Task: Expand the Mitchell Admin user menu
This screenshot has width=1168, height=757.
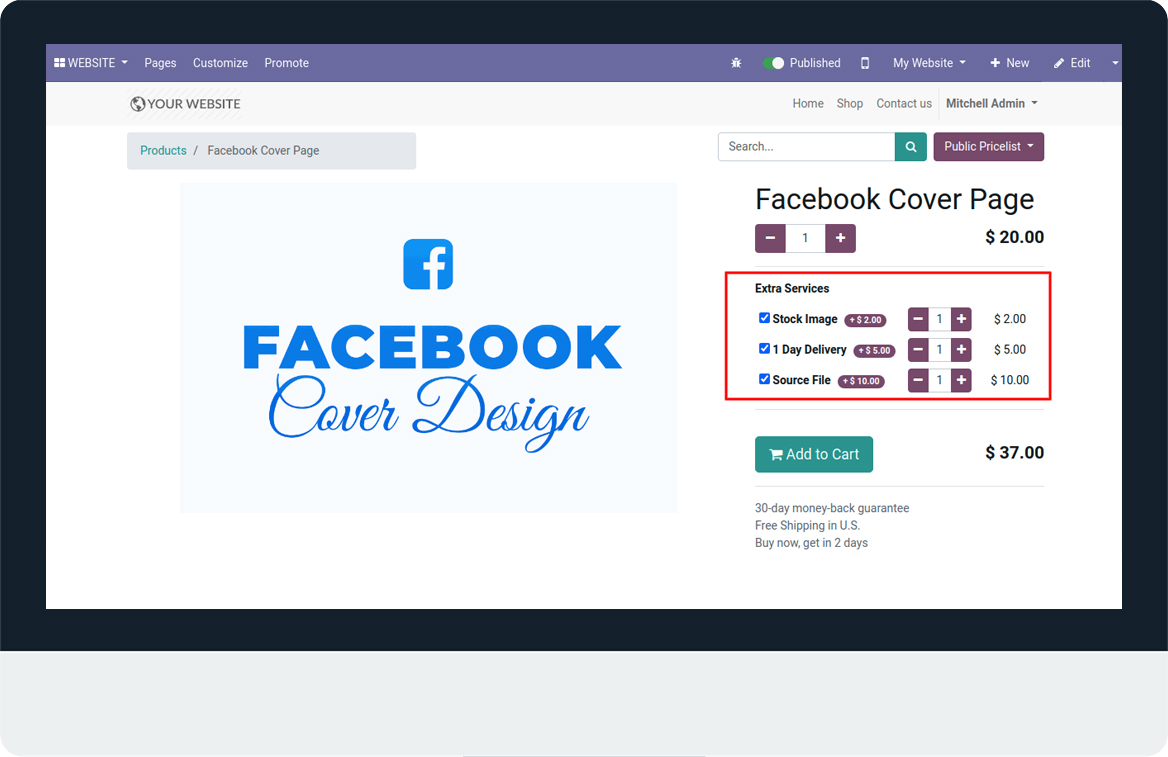Action: [x=991, y=104]
